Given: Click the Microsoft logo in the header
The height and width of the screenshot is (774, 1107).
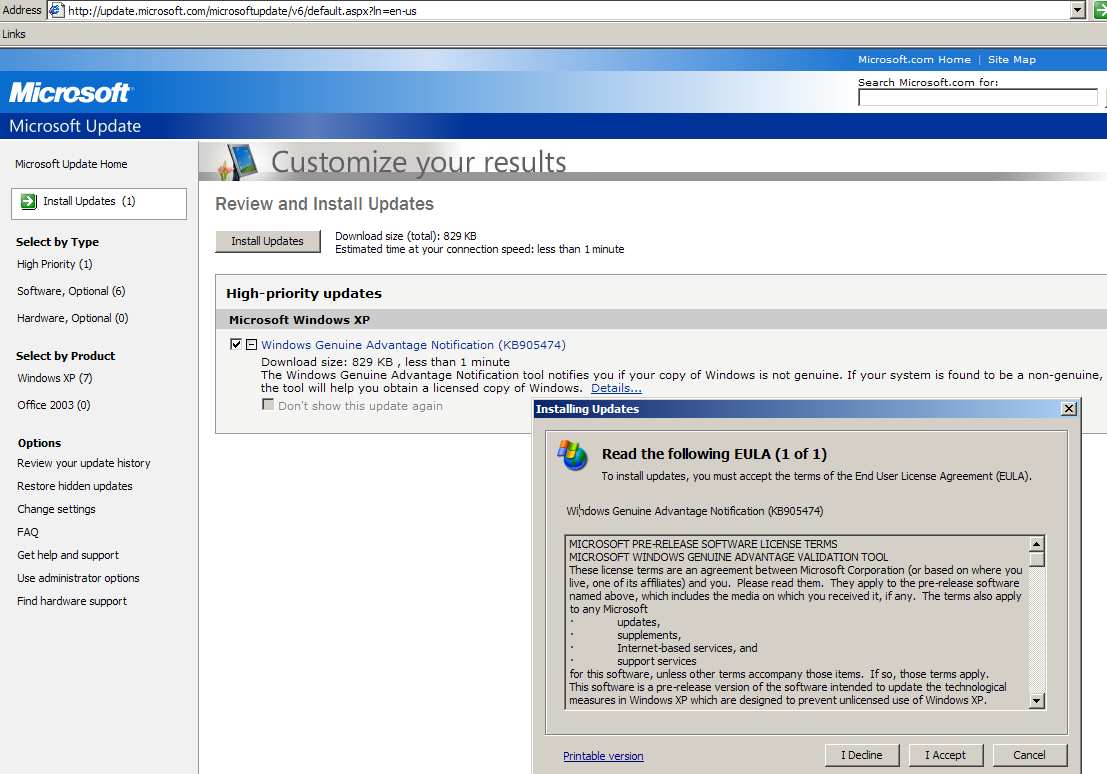Looking at the screenshot, I should [x=70, y=93].
